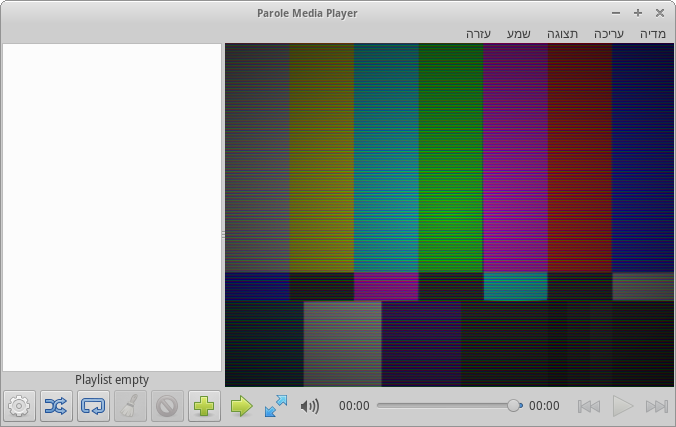This screenshot has width=676, height=427.
Task: Collapse the playlist with the green arrow
Action: pyautogui.click(x=242, y=406)
